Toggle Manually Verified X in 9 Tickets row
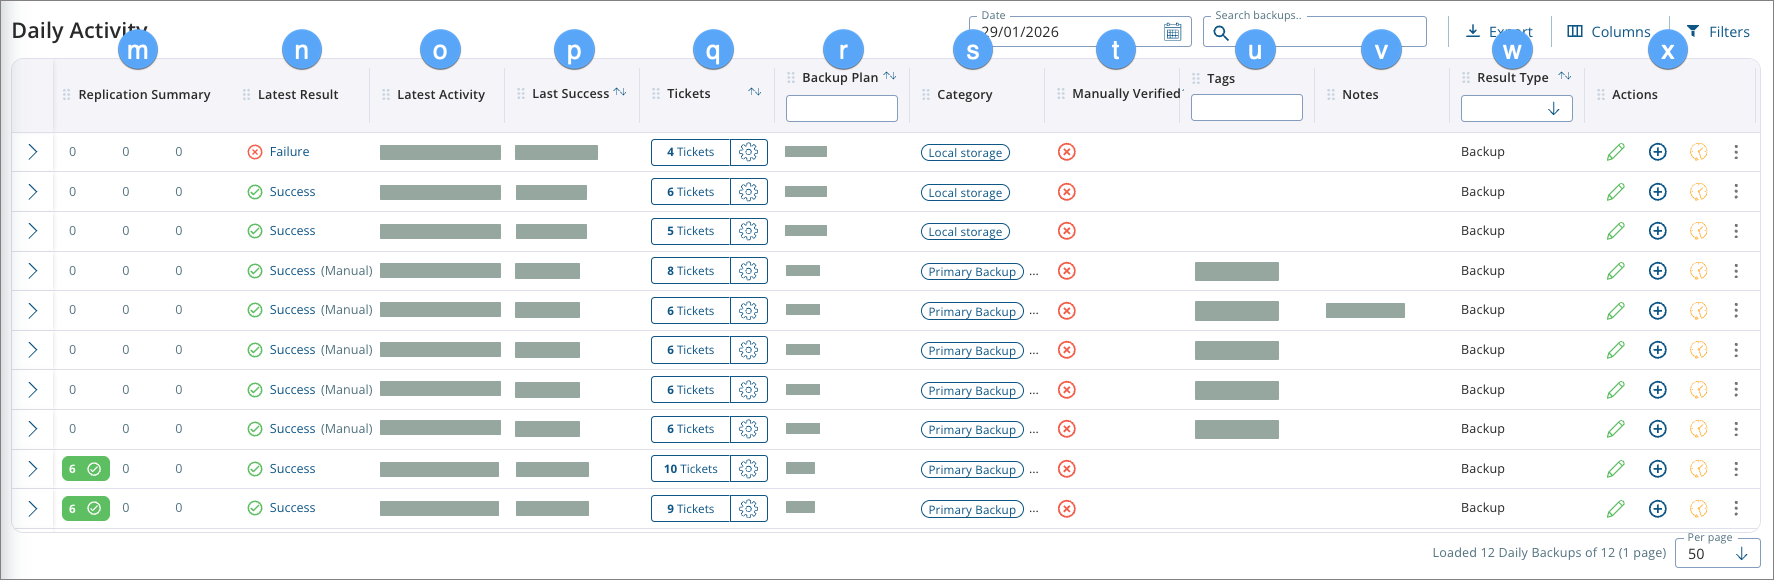Viewport: 1774px width, 580px height. point(1067,509)
